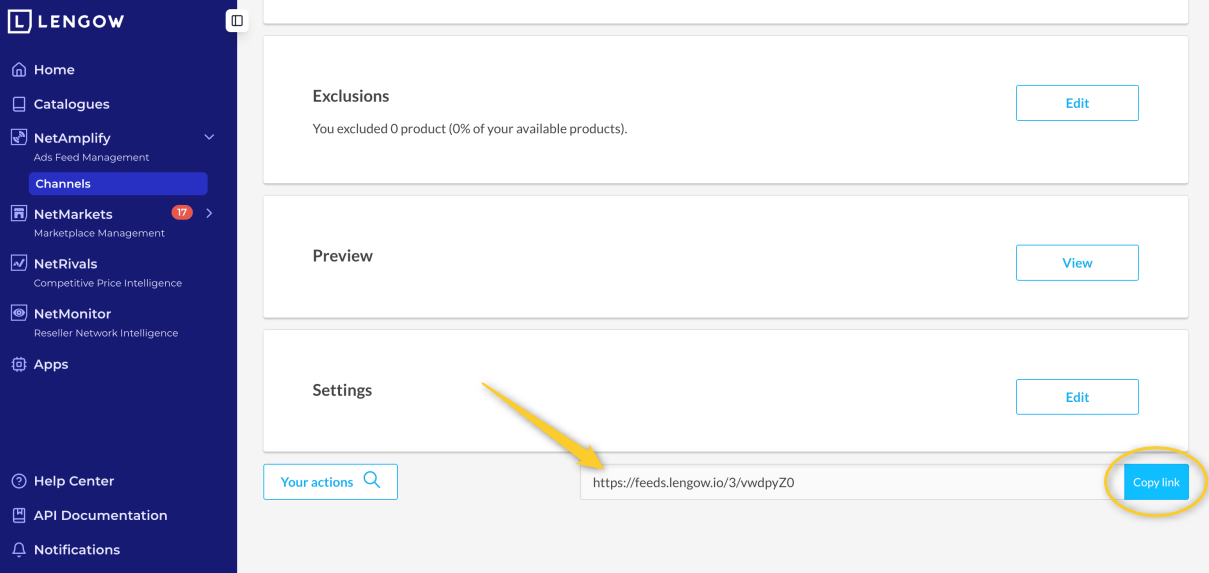Click the red 17 notification badge
The width and height of the screenshot is (1209, 573).
(182, 212)
